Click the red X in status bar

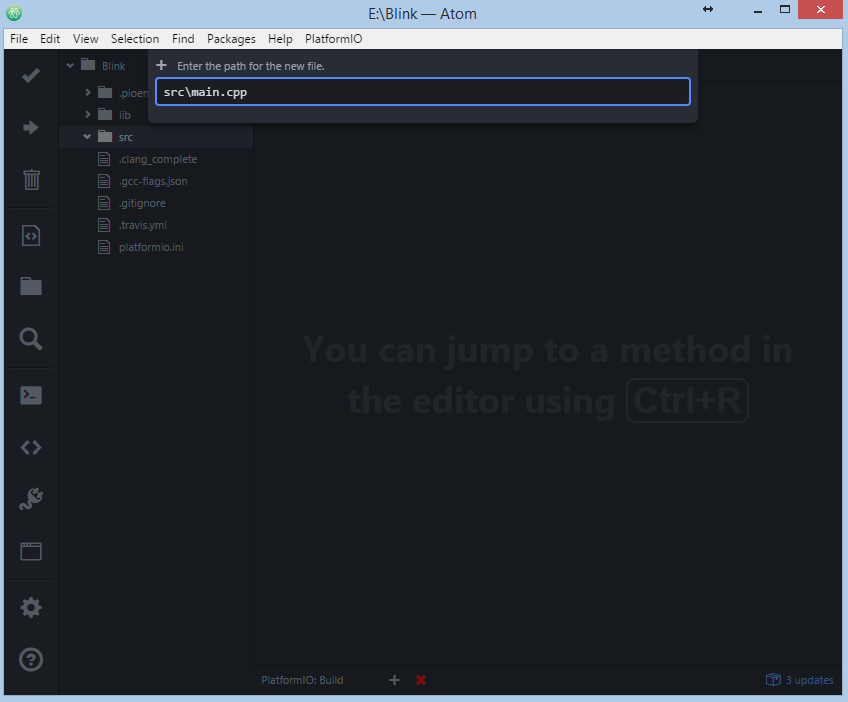(421, 680)
